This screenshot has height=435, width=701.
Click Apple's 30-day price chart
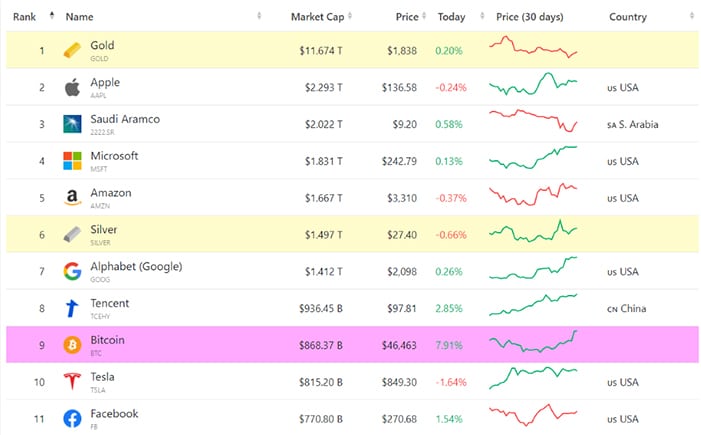click(533, 84)
